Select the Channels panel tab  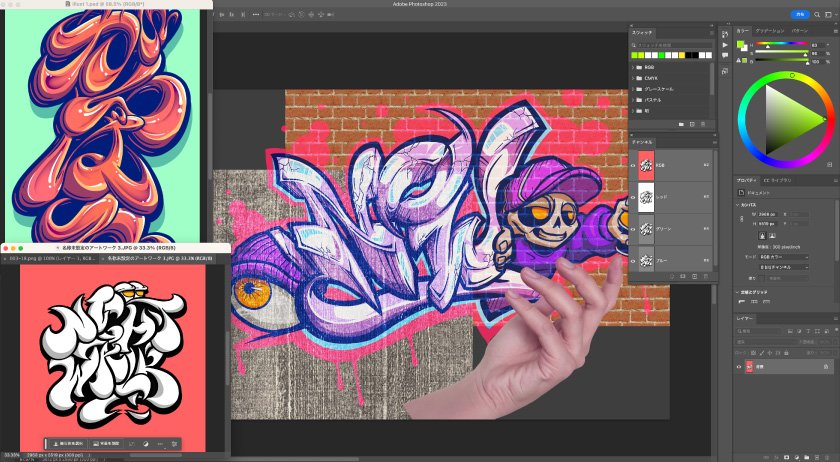coord(642,143)
